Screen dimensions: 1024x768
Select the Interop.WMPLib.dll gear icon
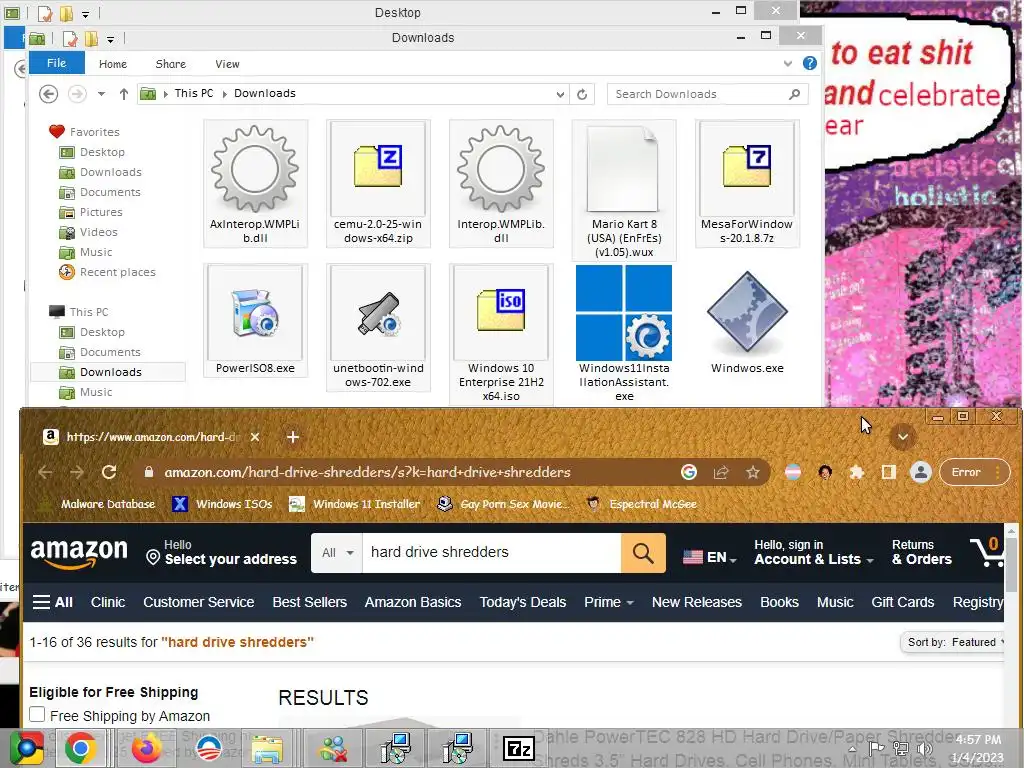pos(501,168)
